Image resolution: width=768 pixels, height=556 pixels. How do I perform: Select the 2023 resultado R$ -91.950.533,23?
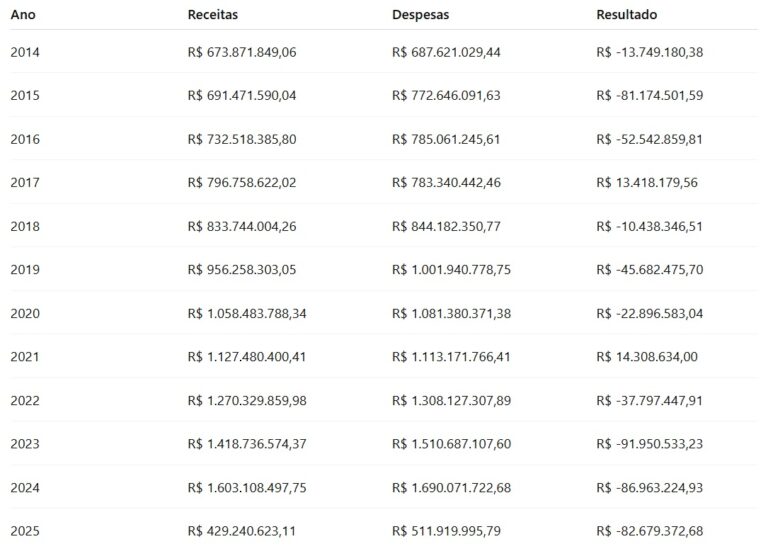[x=650, y=444]
